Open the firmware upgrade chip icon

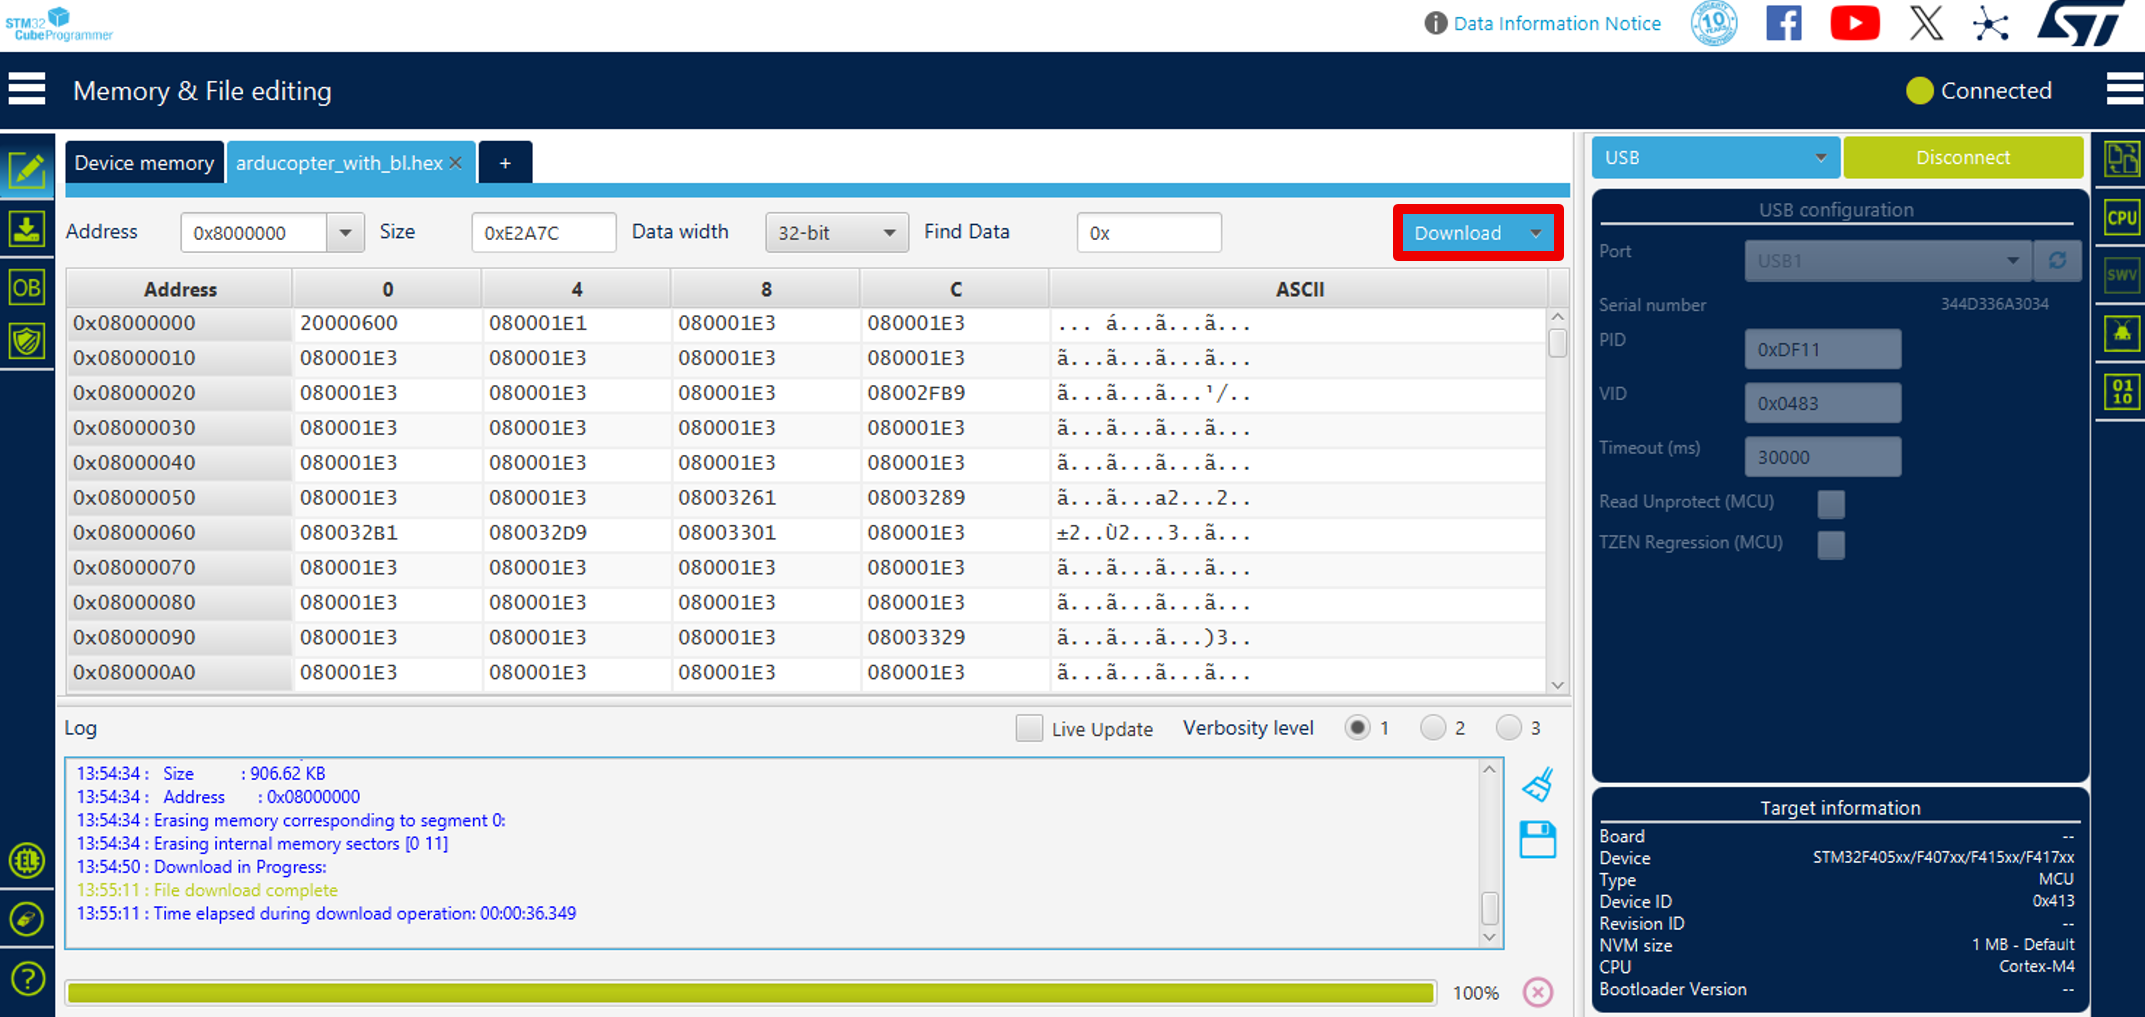(27, 860)
